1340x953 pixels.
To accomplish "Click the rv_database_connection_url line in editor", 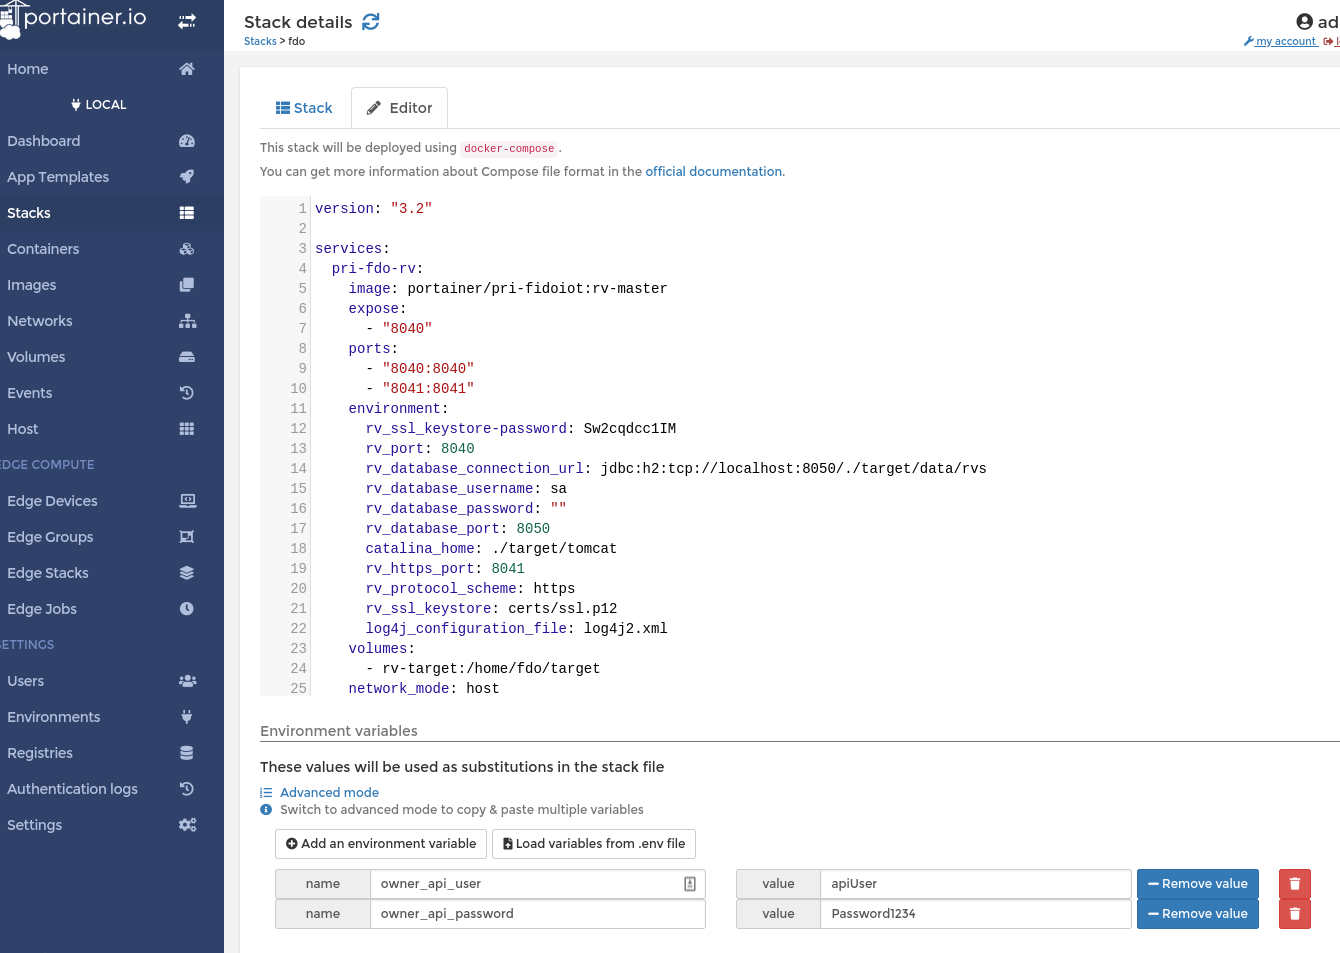I will (676, 469).
